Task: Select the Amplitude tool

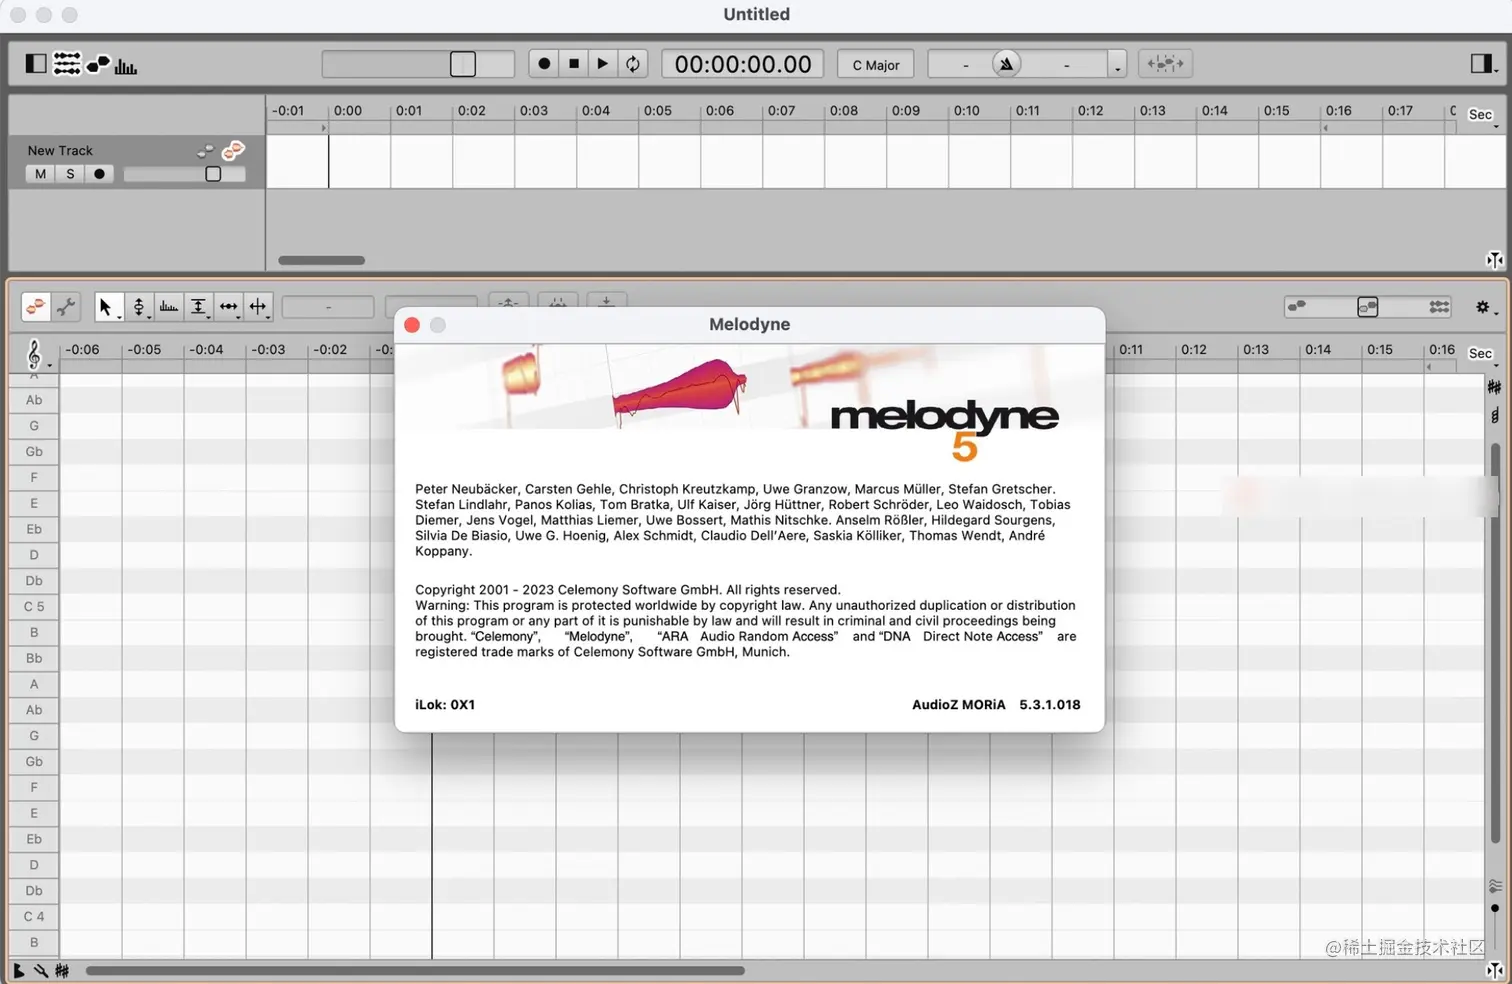Action: click(199, 307)
